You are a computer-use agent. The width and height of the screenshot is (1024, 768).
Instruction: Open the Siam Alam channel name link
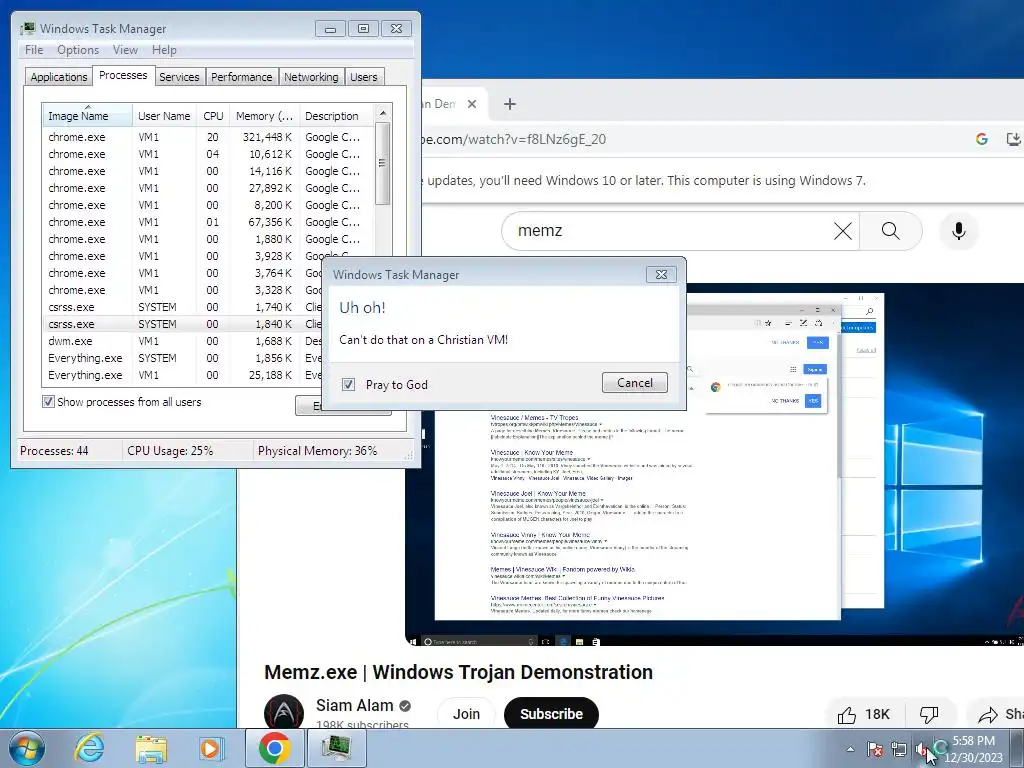click(x=355, y=705)
